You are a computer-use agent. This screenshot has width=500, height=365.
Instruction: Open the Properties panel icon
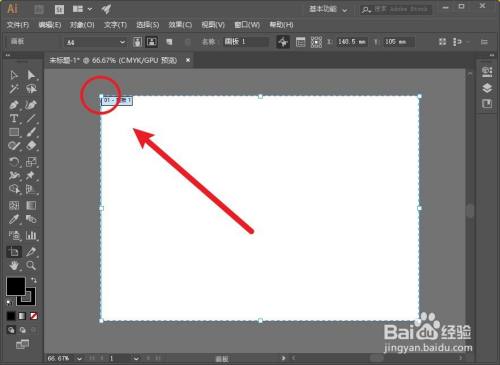point(487,71)
